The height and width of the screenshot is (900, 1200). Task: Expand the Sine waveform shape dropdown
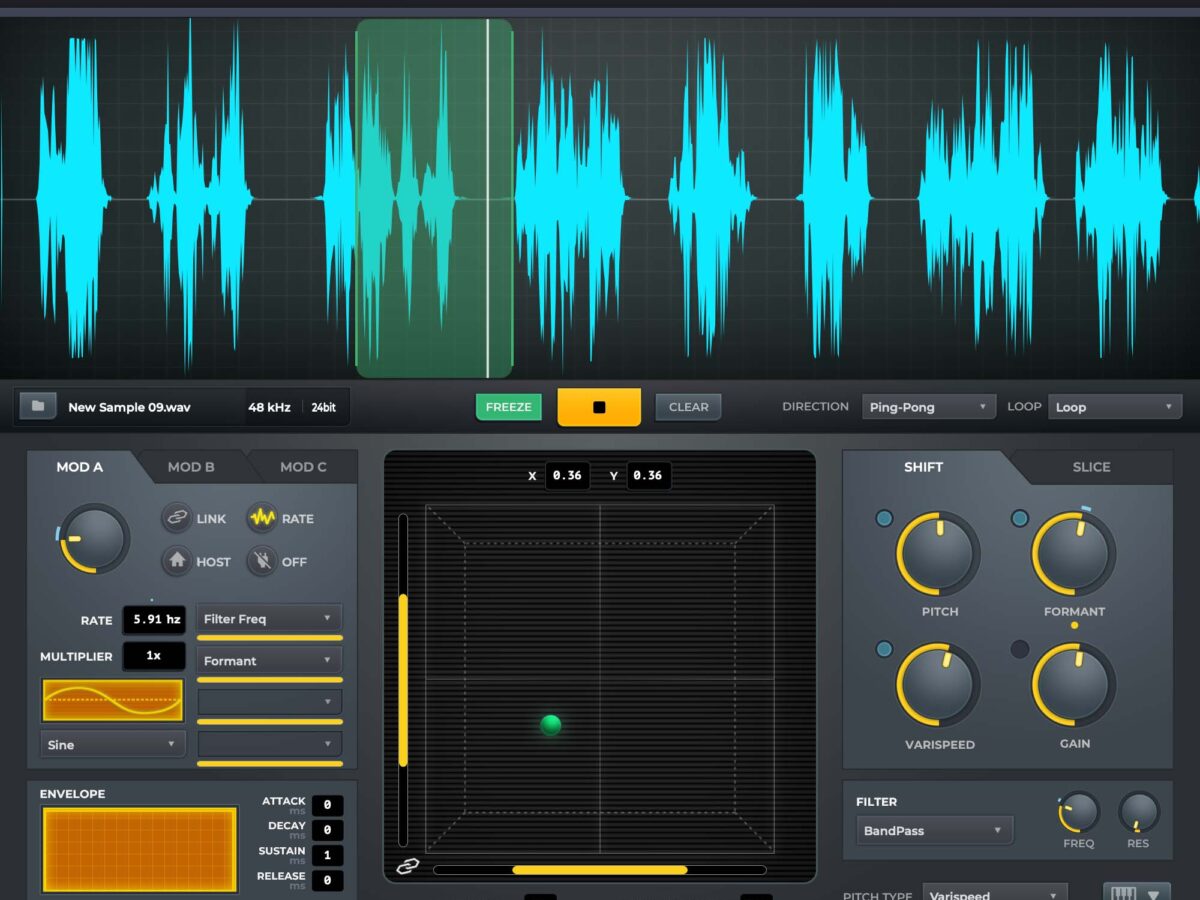[112, 744]
